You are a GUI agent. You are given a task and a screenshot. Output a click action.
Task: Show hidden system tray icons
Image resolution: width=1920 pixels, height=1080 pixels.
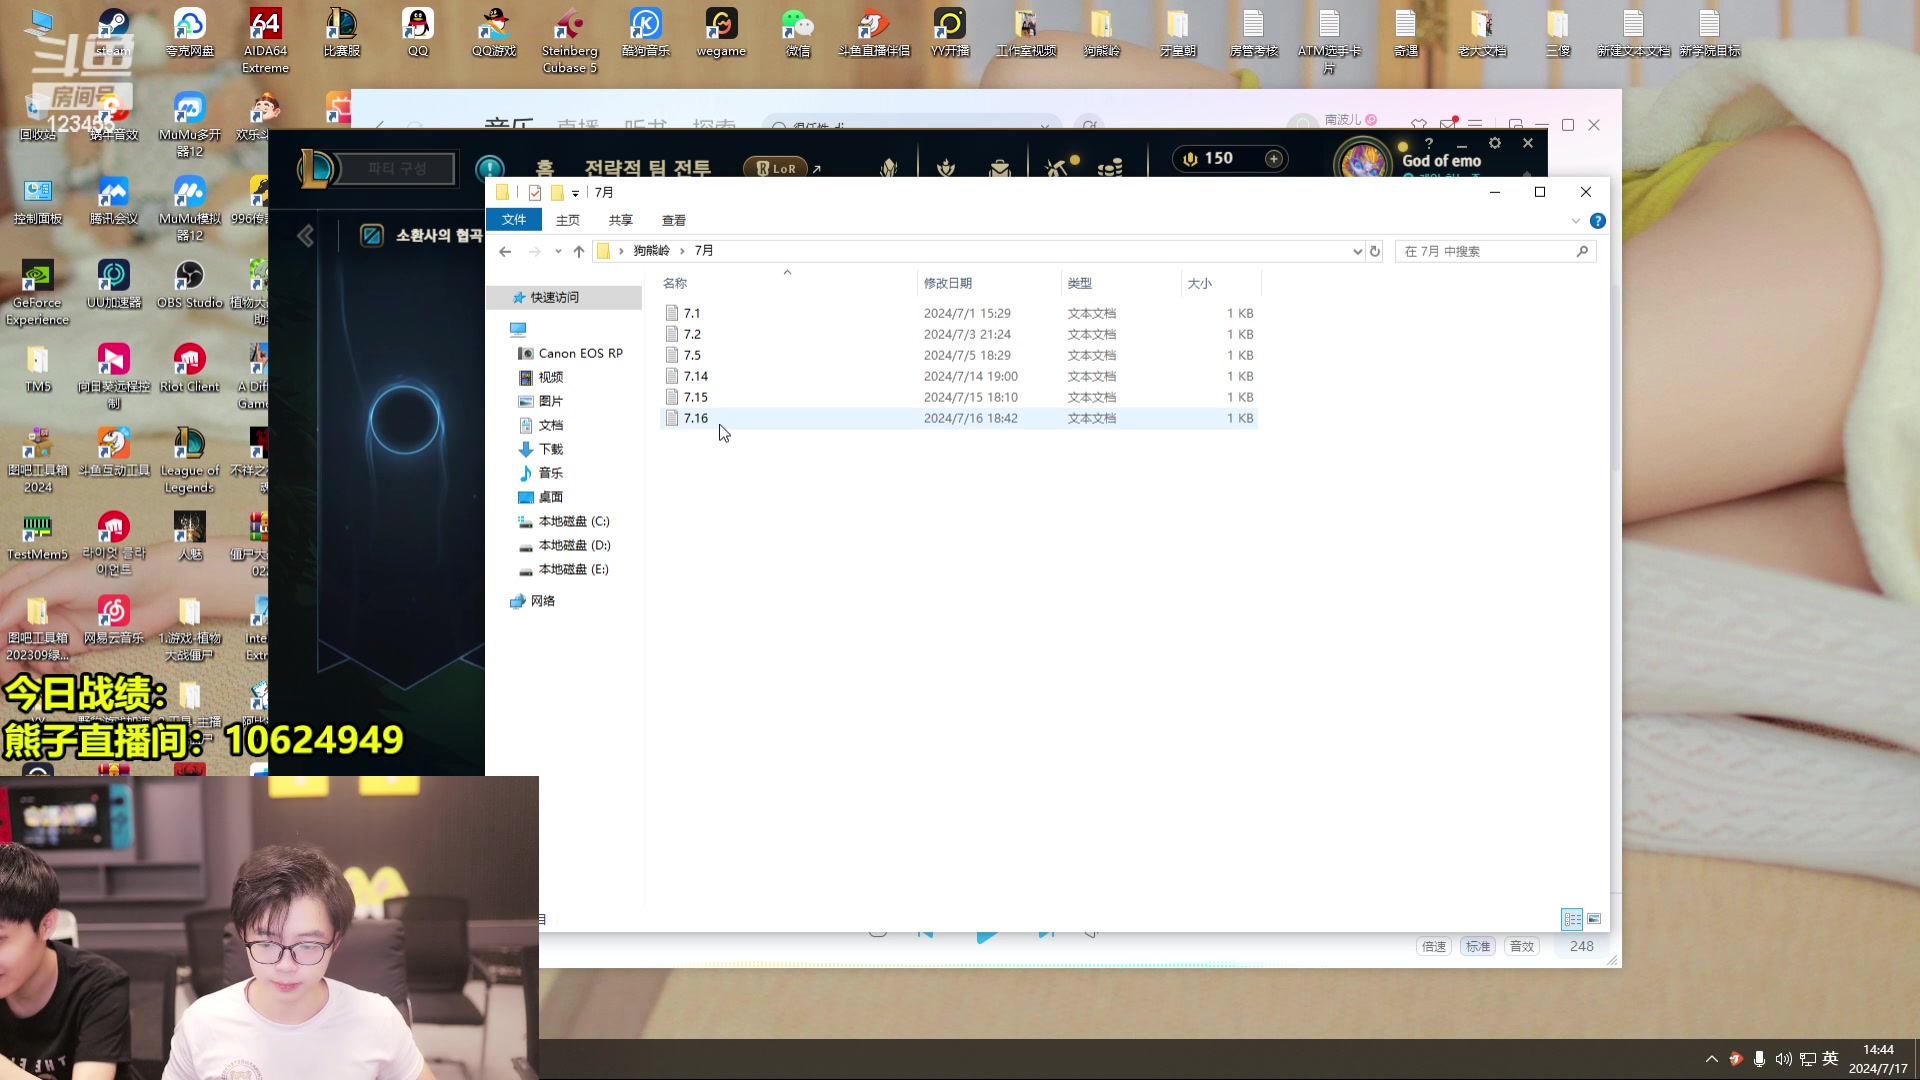1712,1059
